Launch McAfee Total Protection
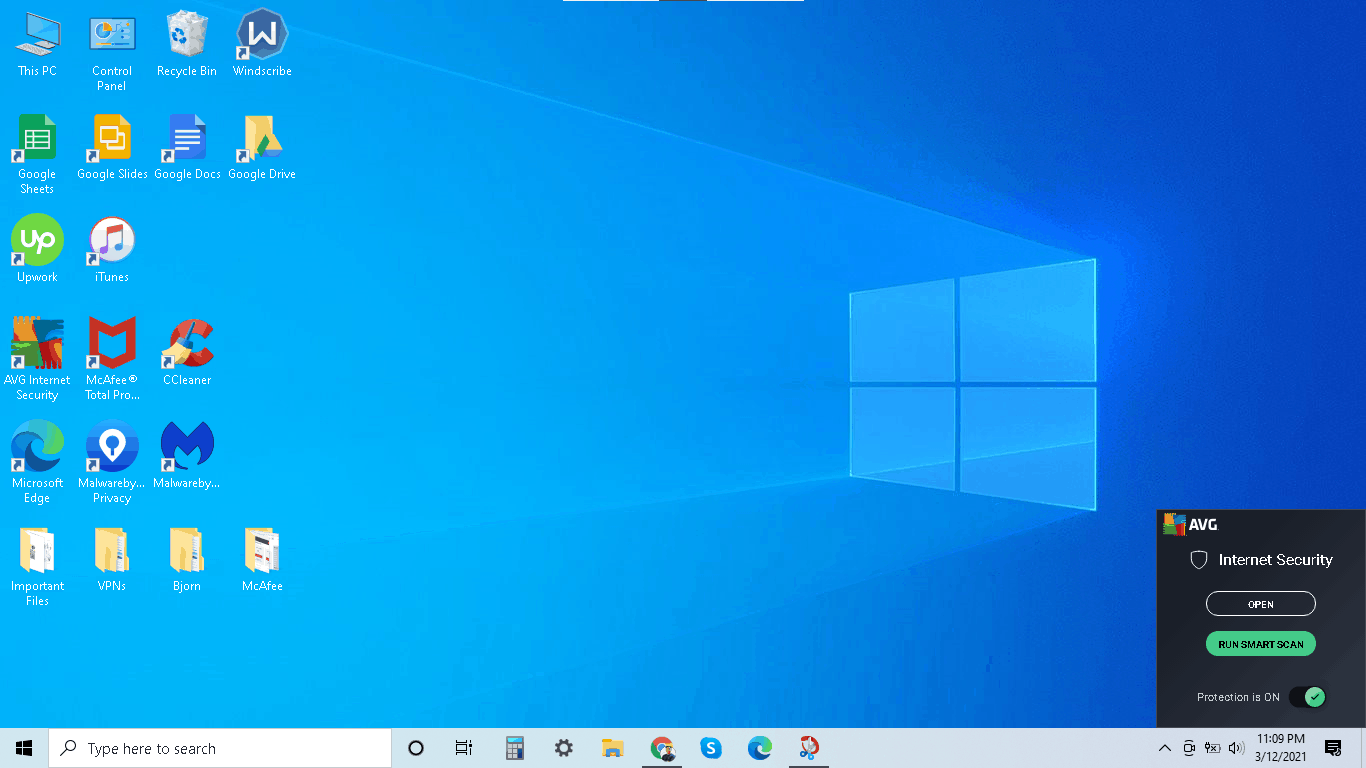This screenshot has width=1366, height=768. click(x=111, y=345)
